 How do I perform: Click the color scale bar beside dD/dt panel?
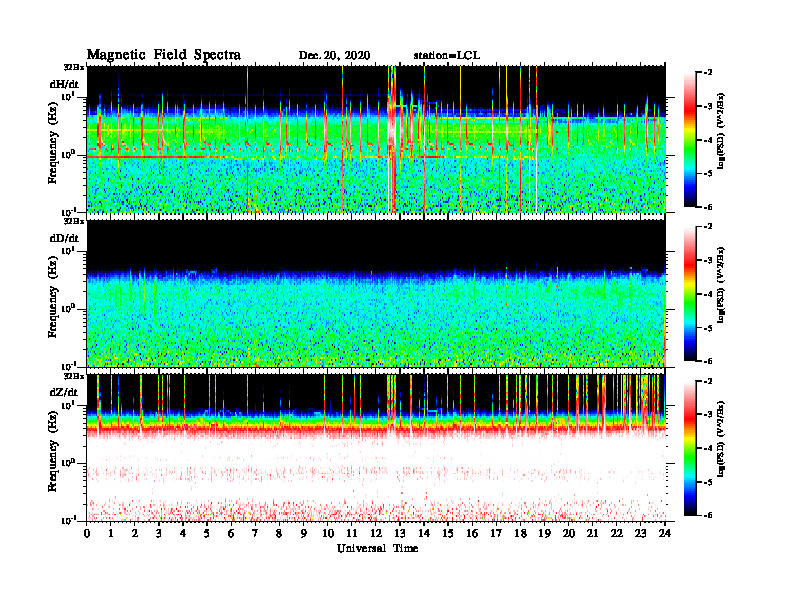click(x=690, y=294)
